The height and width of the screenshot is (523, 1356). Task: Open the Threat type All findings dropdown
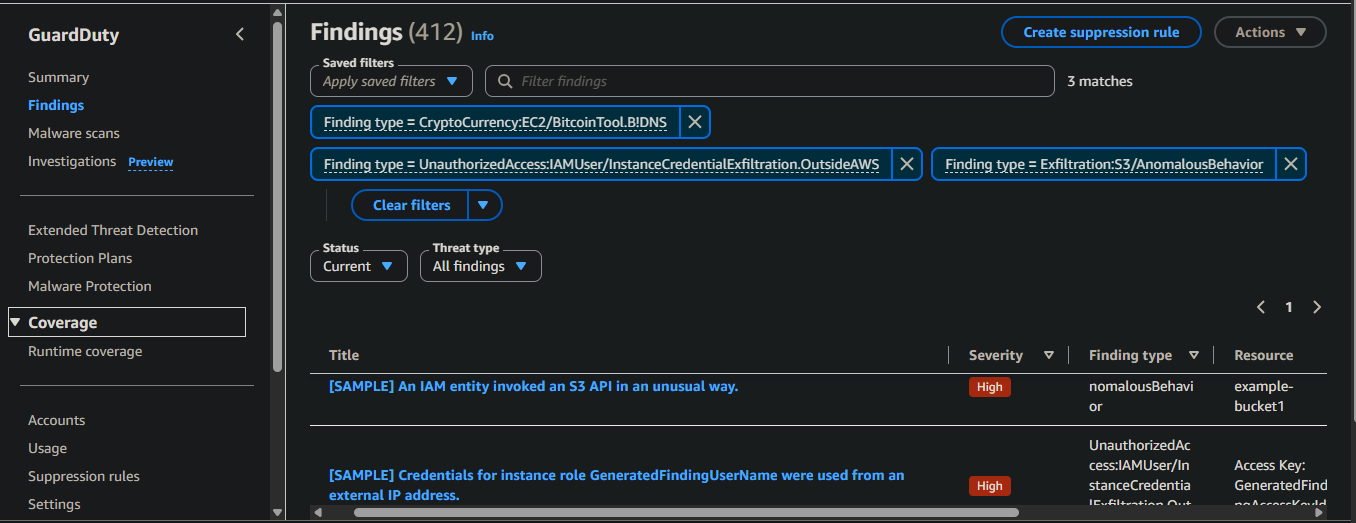tap(481, 266)
